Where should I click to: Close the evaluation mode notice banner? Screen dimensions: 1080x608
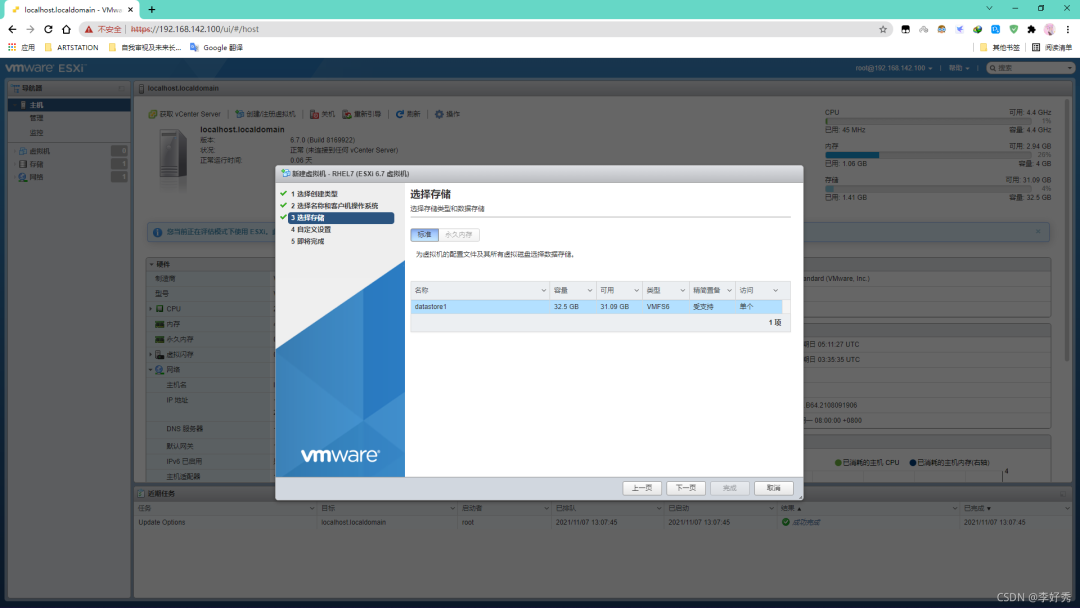[x=1038, y=231]
